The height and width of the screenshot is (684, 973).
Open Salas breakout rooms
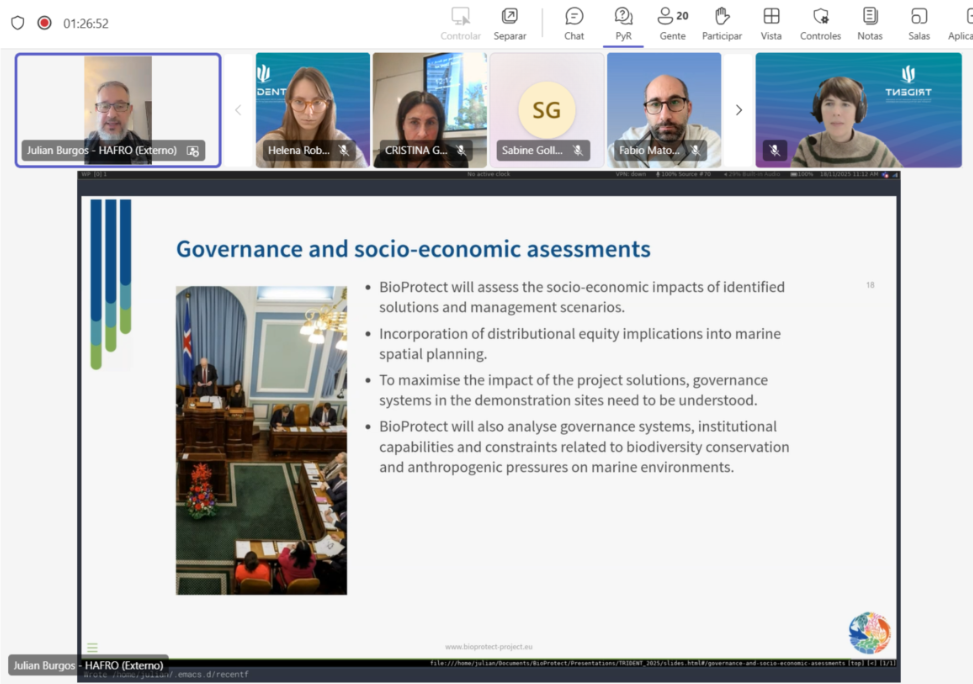[918, 23]
